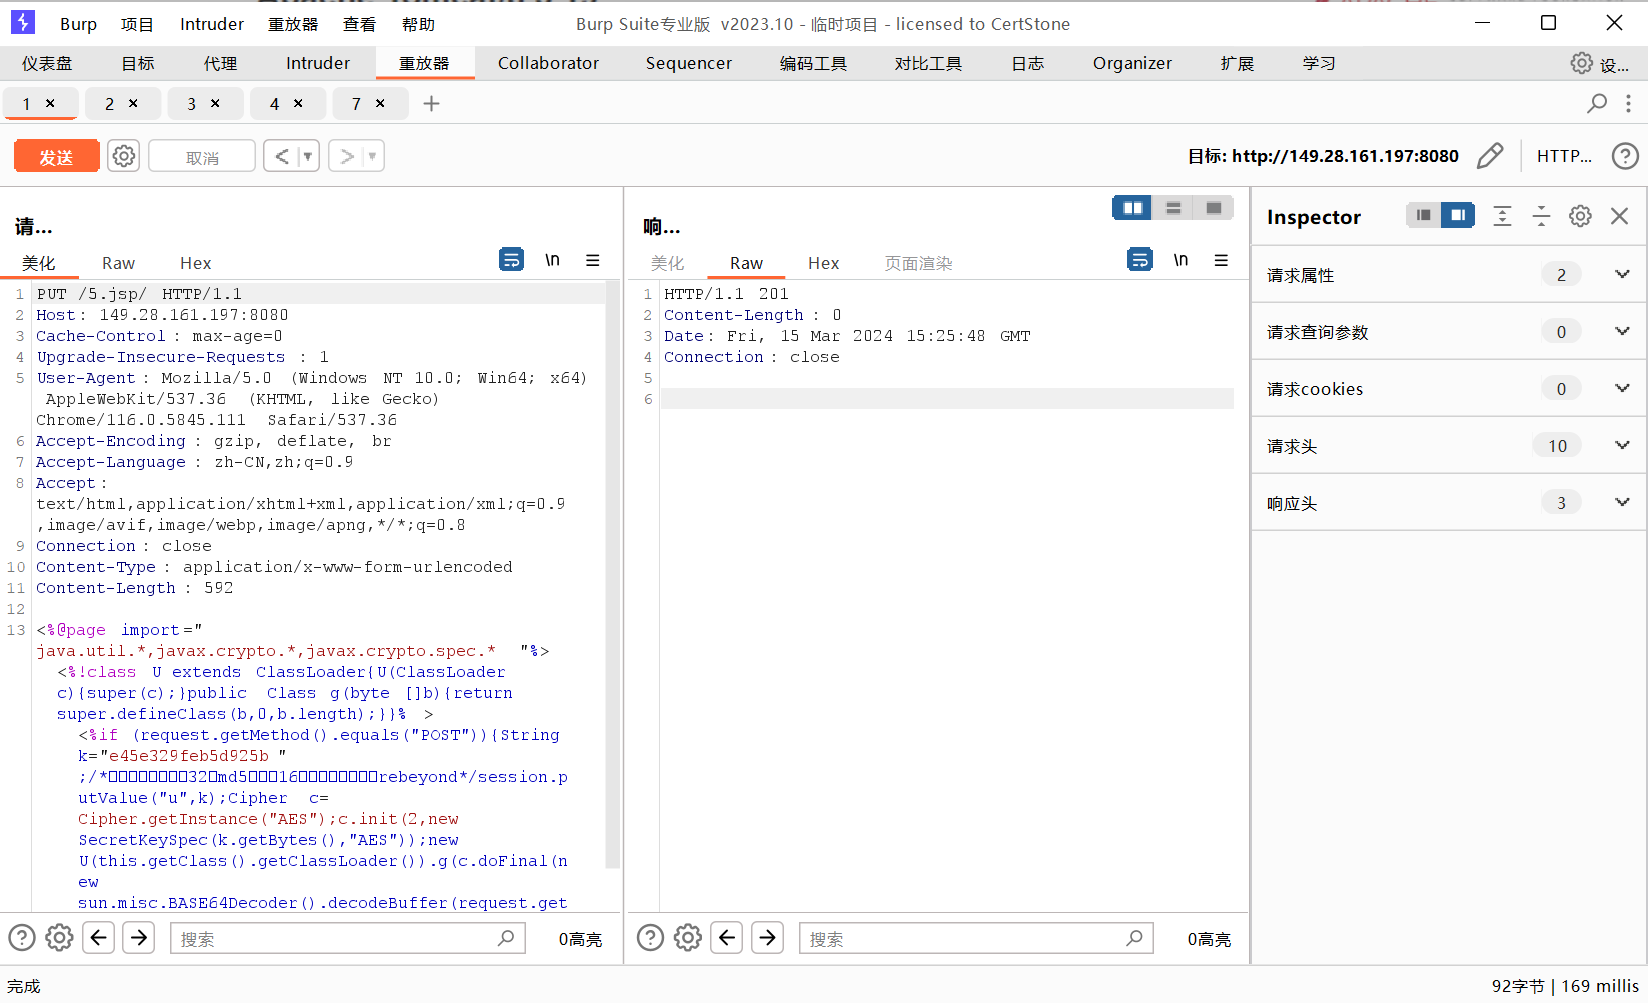This screenshot has width=1648, height=1003.
Task: Click the edit target pencil icon
Action: pyautogui.click(x=1490, y=156)
